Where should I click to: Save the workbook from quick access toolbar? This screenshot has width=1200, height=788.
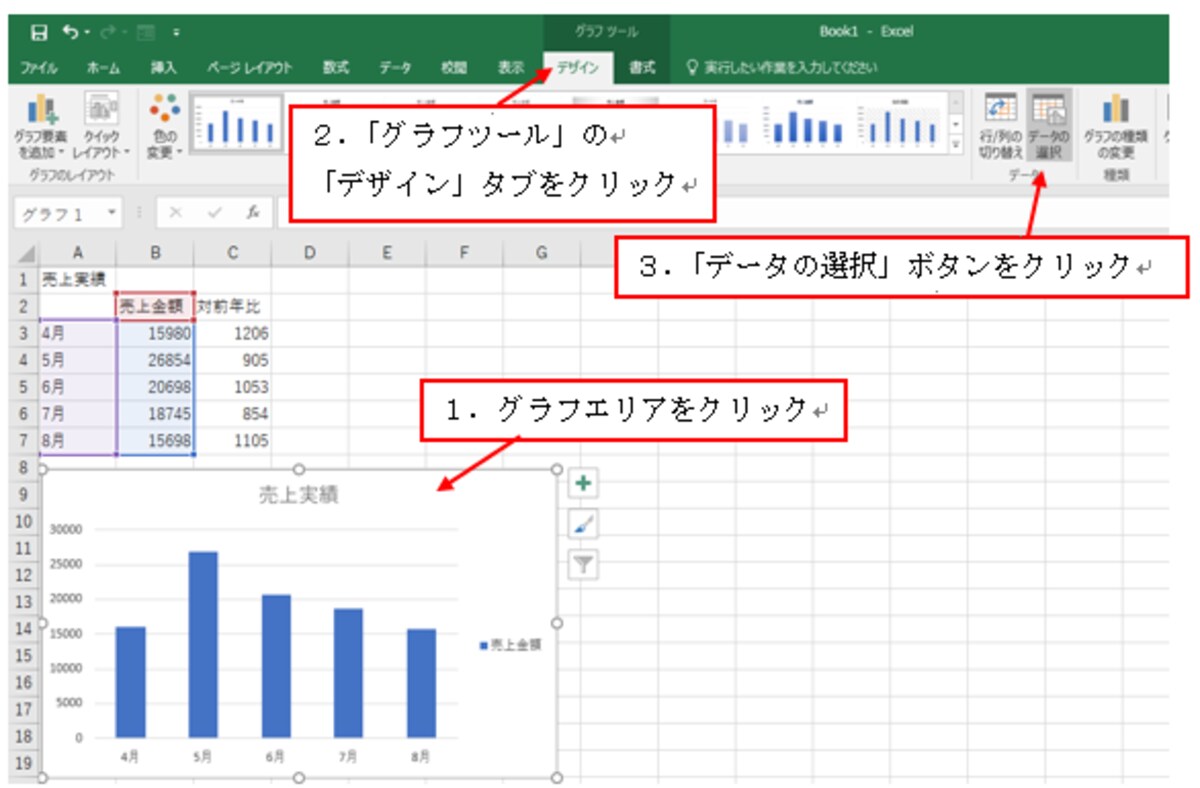[39, 32]
